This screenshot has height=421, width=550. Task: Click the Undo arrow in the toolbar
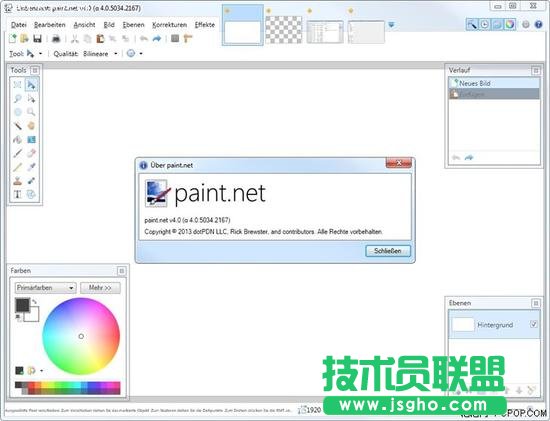(x=144, y=39)
